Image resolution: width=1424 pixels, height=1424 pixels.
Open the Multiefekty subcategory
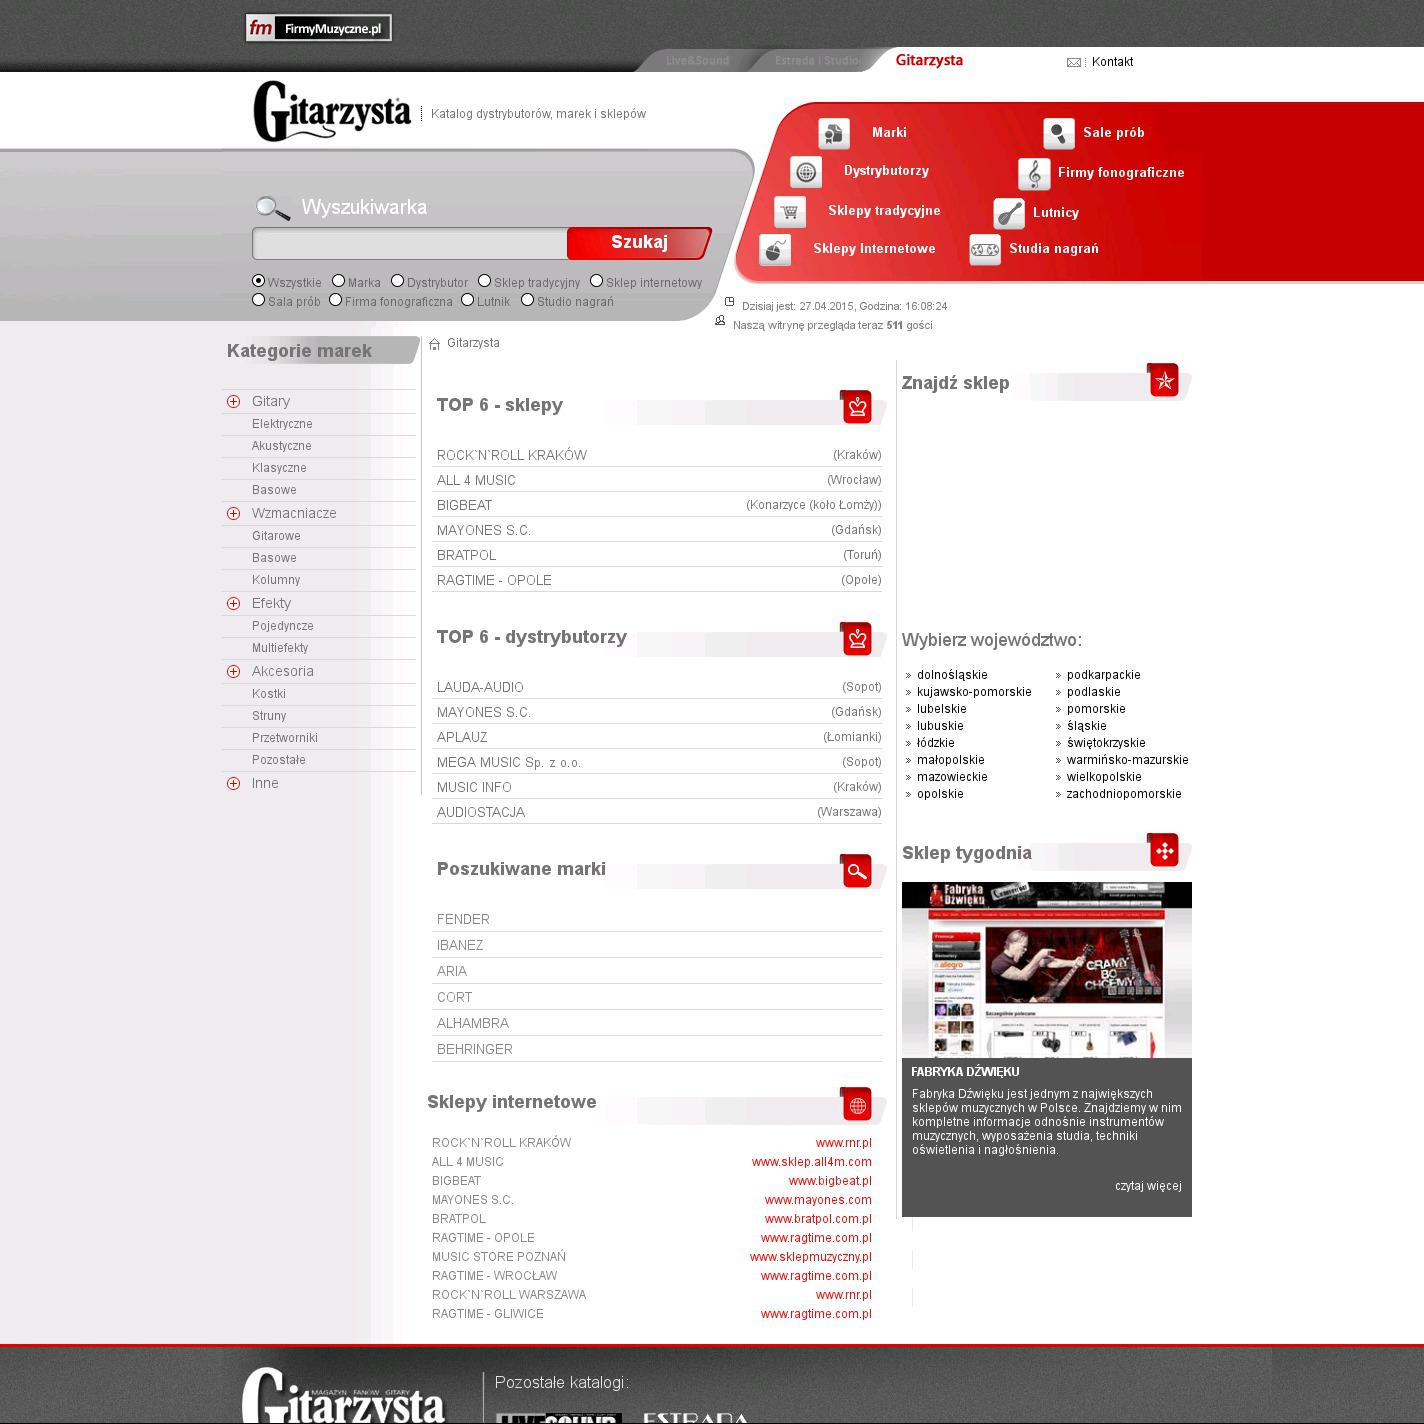(x=280, y=648)
